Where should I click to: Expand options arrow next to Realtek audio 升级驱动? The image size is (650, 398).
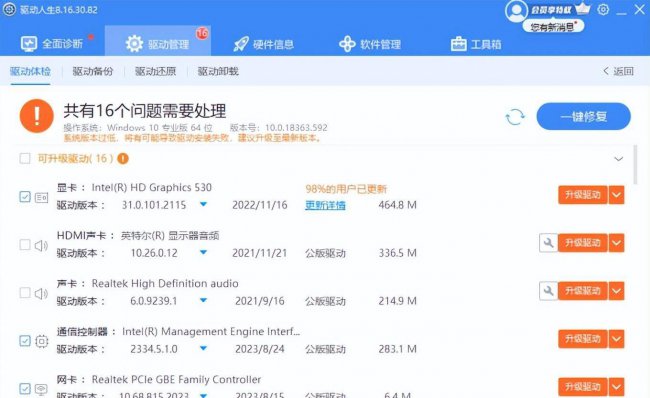click(616, 291)
